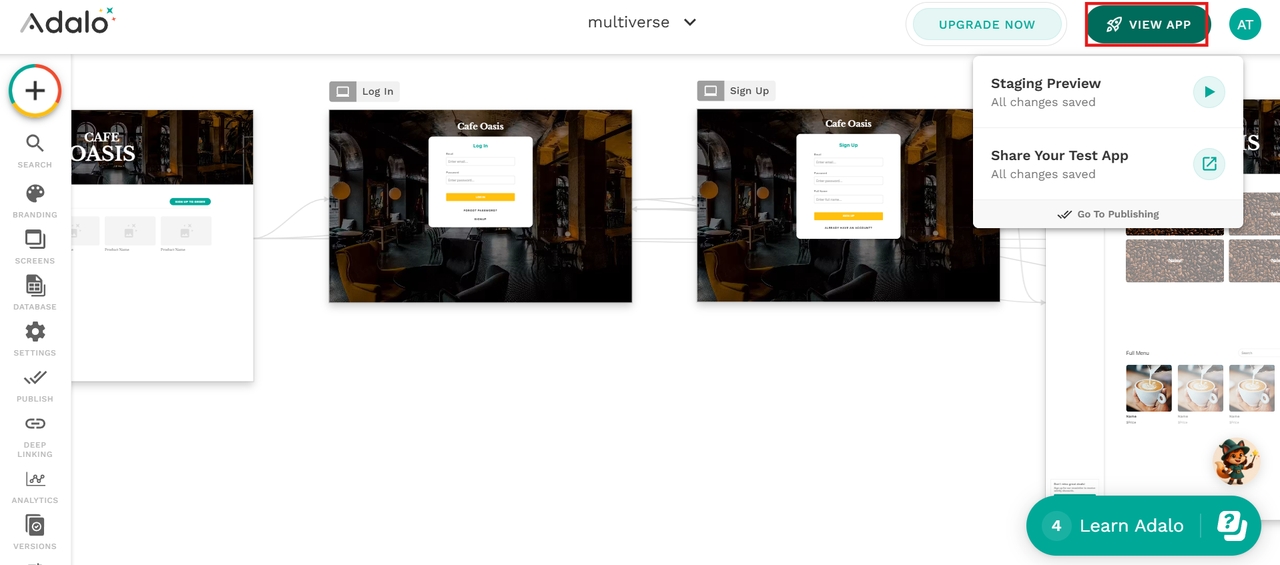Screen dimensions: 1280x565
Task: Select the Cafe Oasis home screen on the left
Action: tap(162, 245)
